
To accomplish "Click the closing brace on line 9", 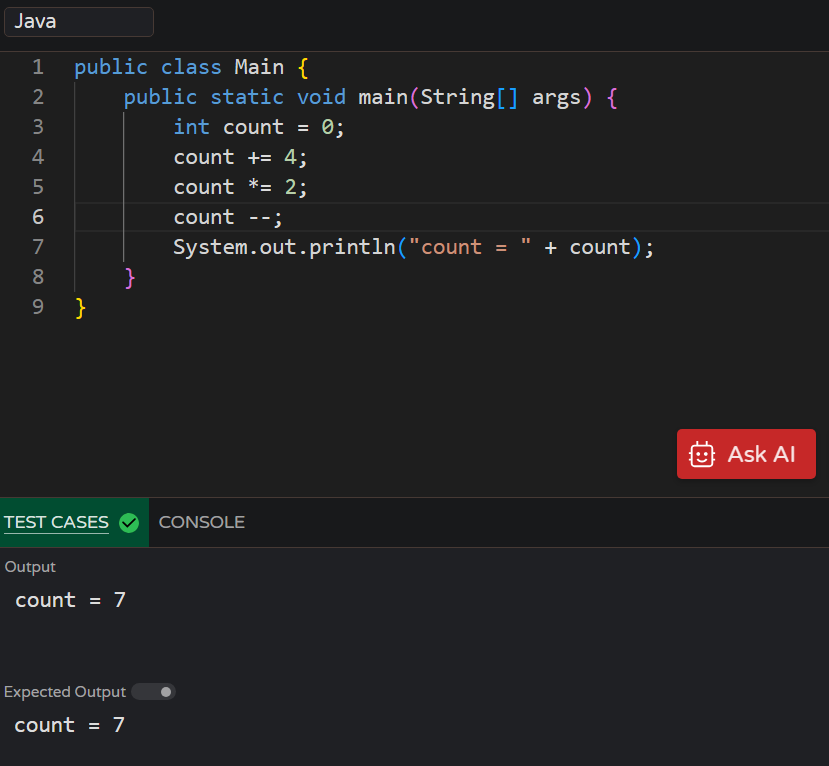I will point(79,306).
